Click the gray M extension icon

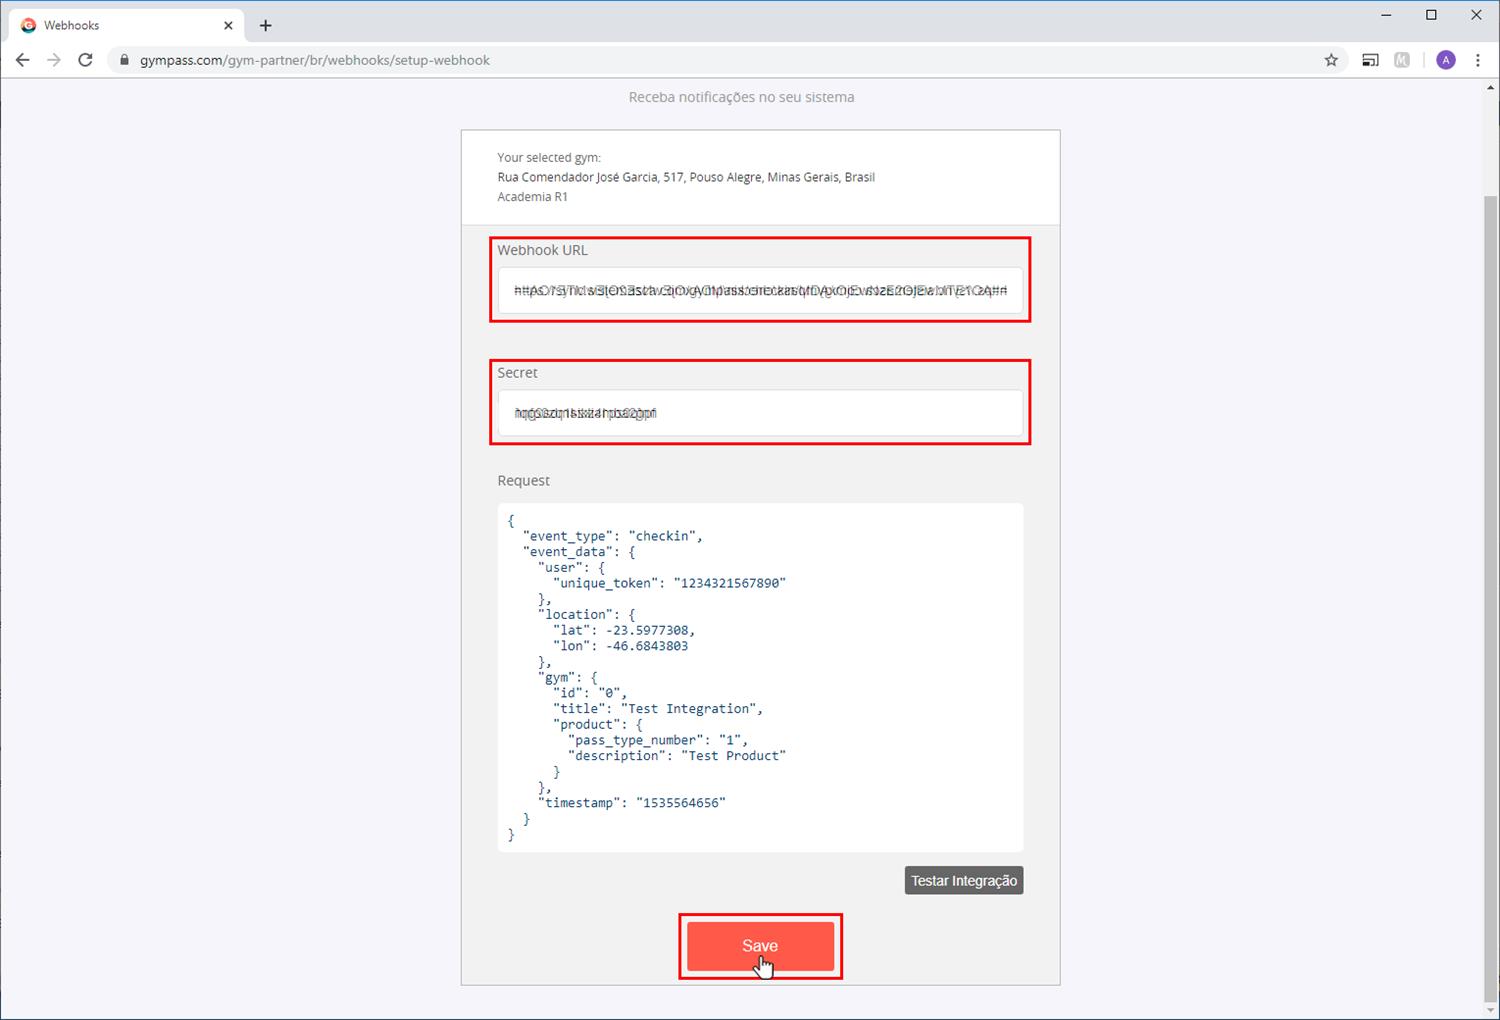1402,60
